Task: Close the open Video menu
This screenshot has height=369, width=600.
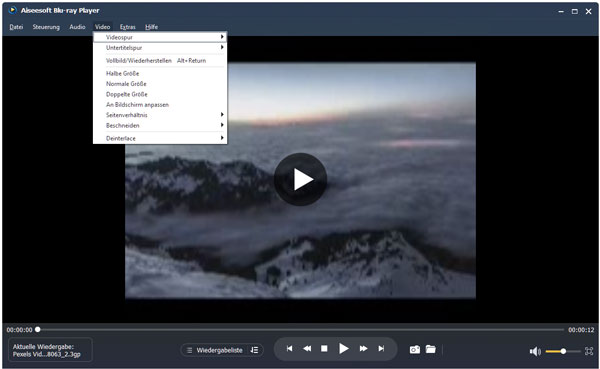Action: [x=103, y=27]
